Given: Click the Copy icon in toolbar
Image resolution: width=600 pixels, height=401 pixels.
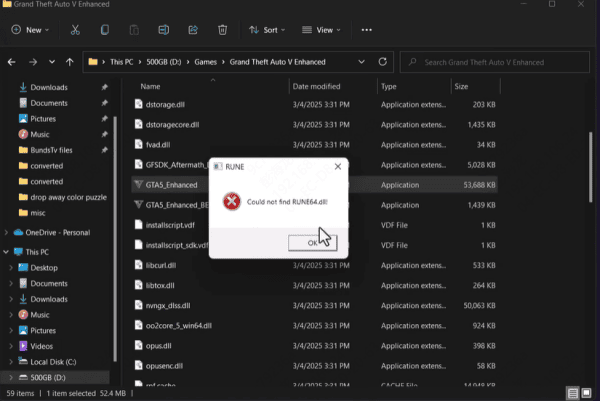Looking at the screenshot, I should click(106, 31).
